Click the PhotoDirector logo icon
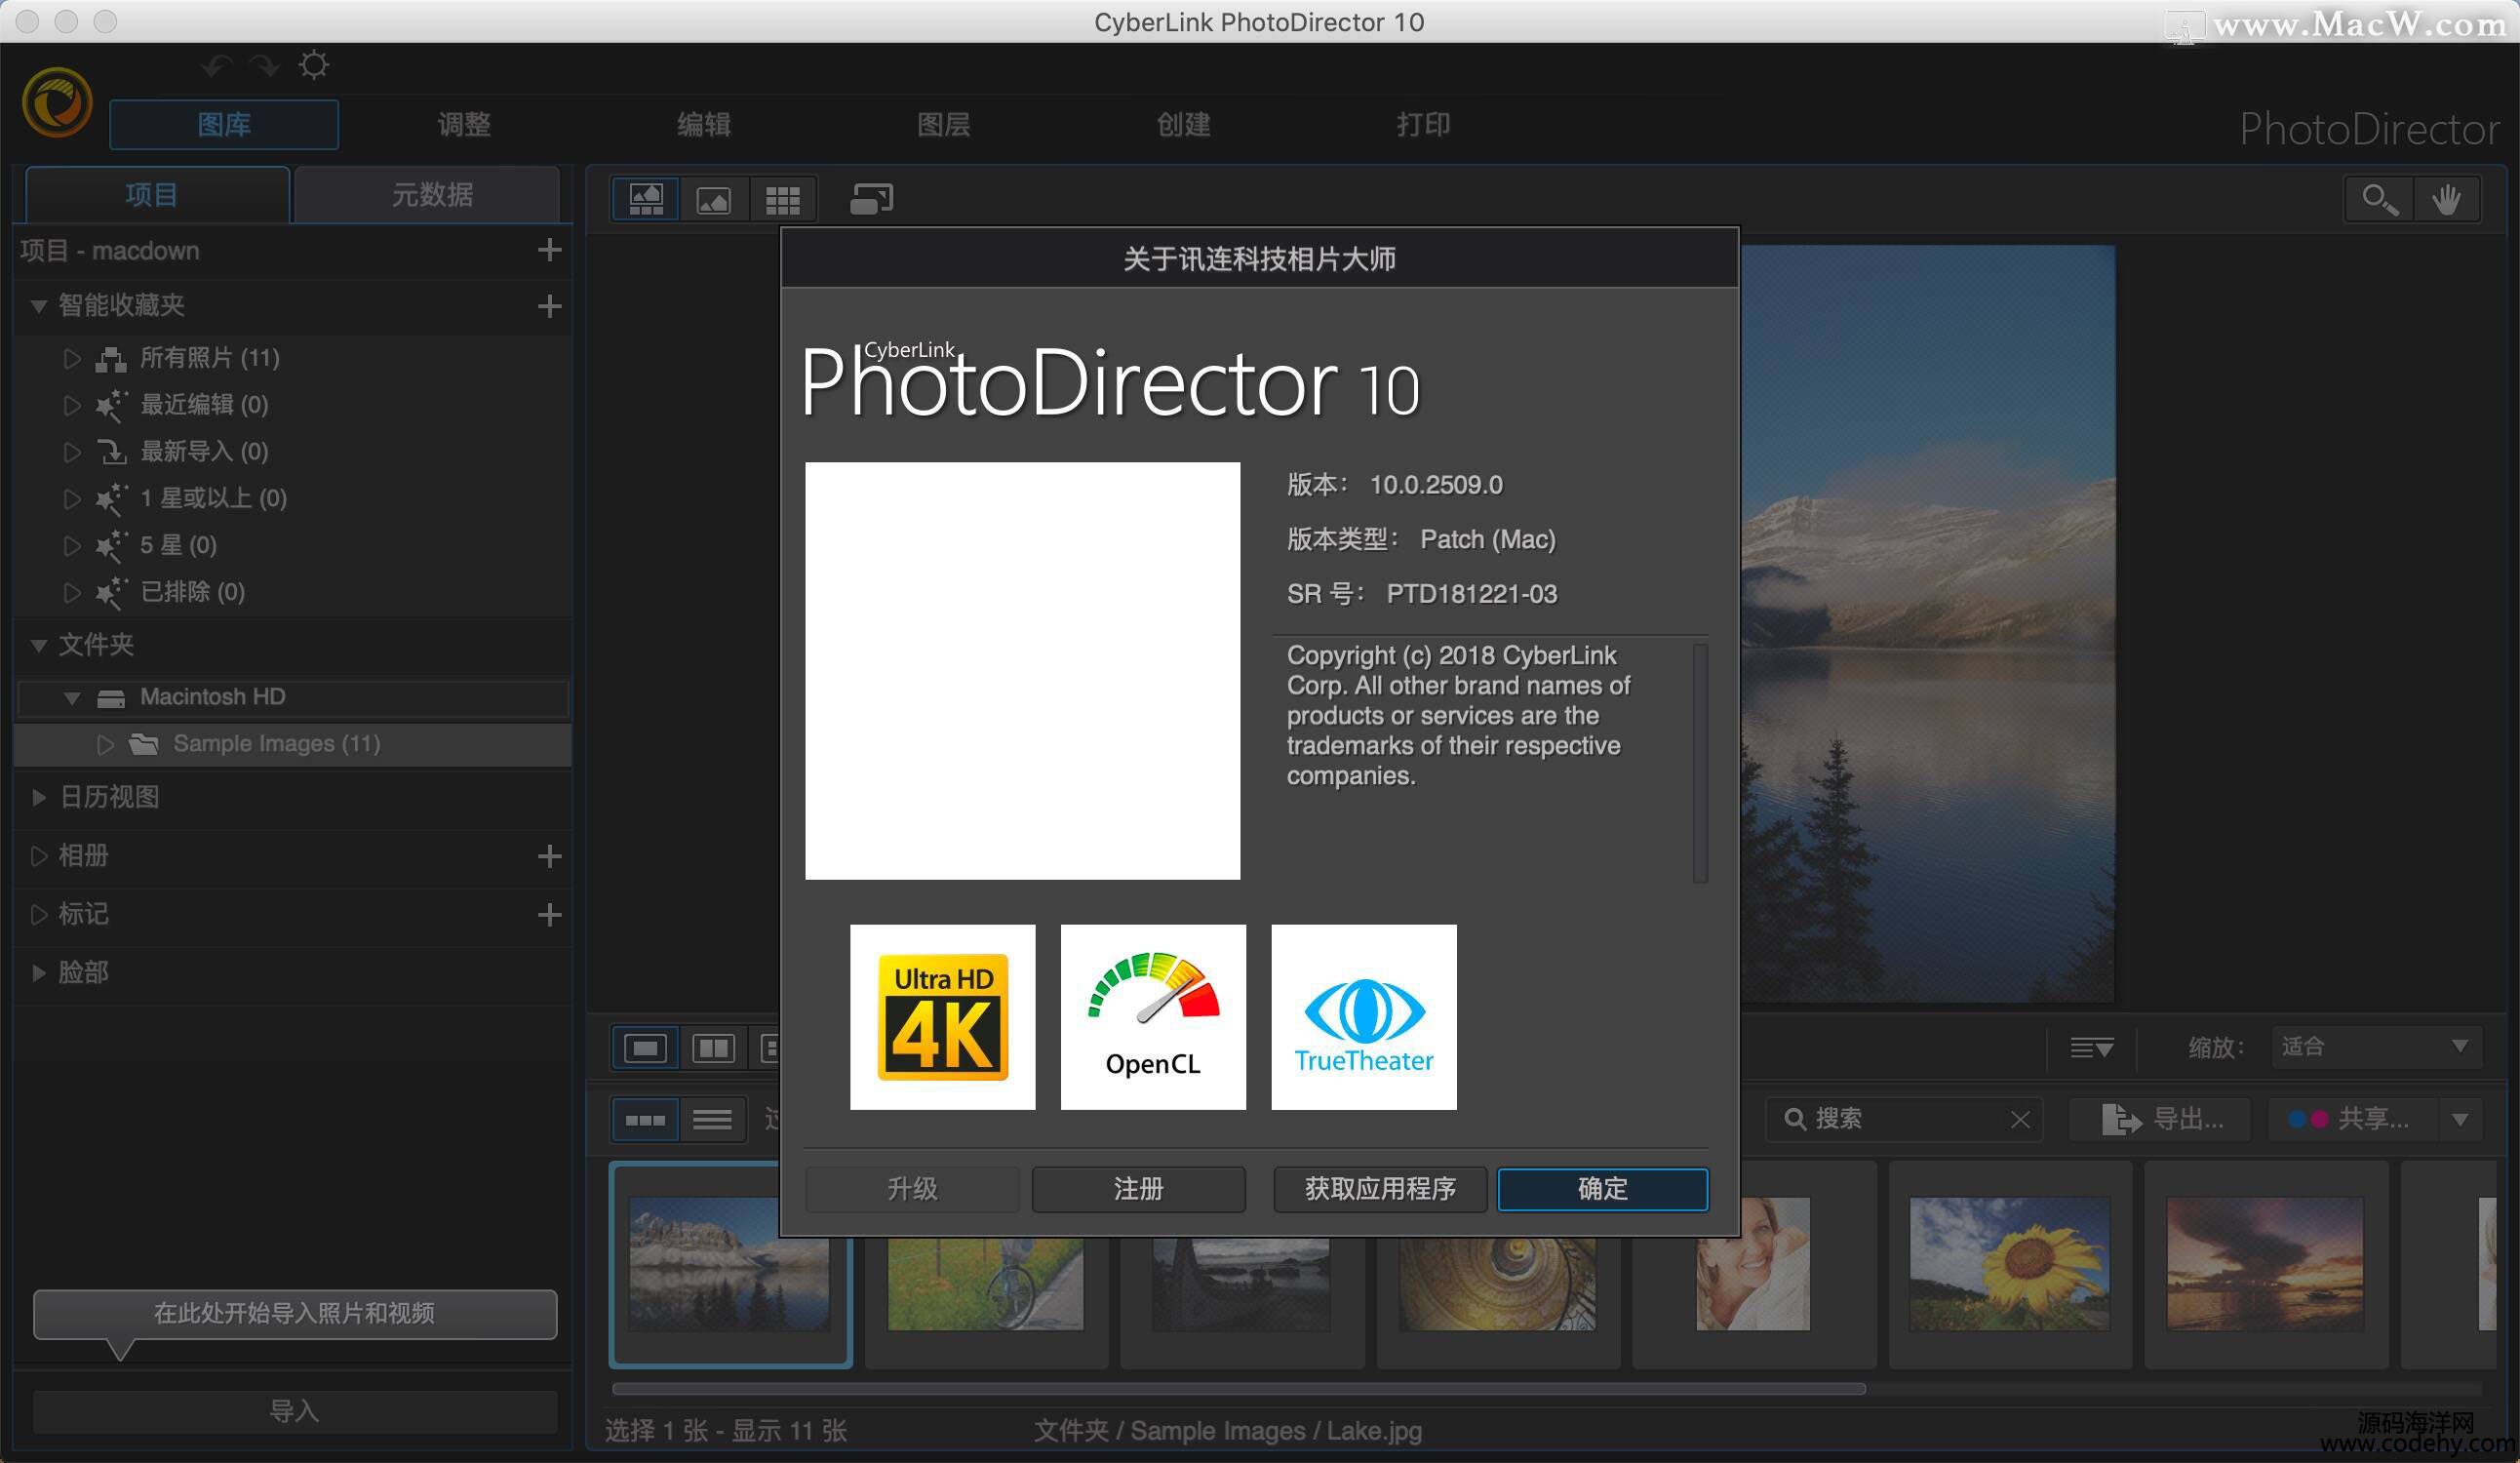The width and height of the screenshot is (2520, 1463). 57,103
